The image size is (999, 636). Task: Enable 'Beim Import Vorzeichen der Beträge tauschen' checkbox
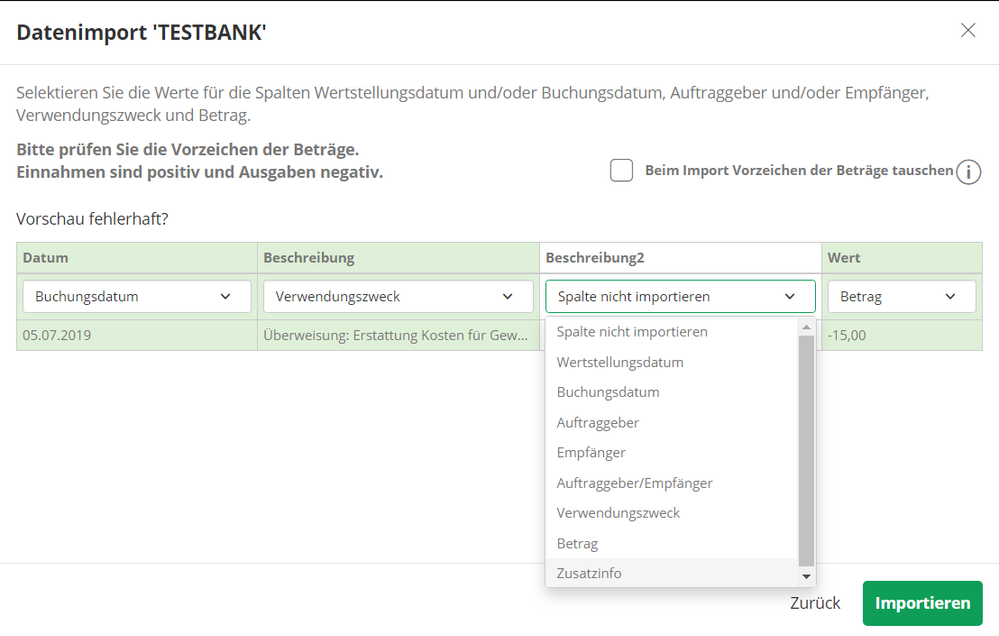[x=622, y=171]
